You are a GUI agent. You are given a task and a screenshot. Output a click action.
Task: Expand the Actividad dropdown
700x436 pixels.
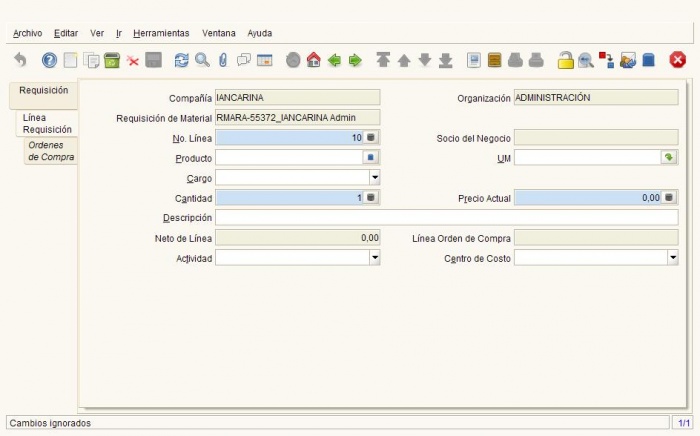point(375,257)
